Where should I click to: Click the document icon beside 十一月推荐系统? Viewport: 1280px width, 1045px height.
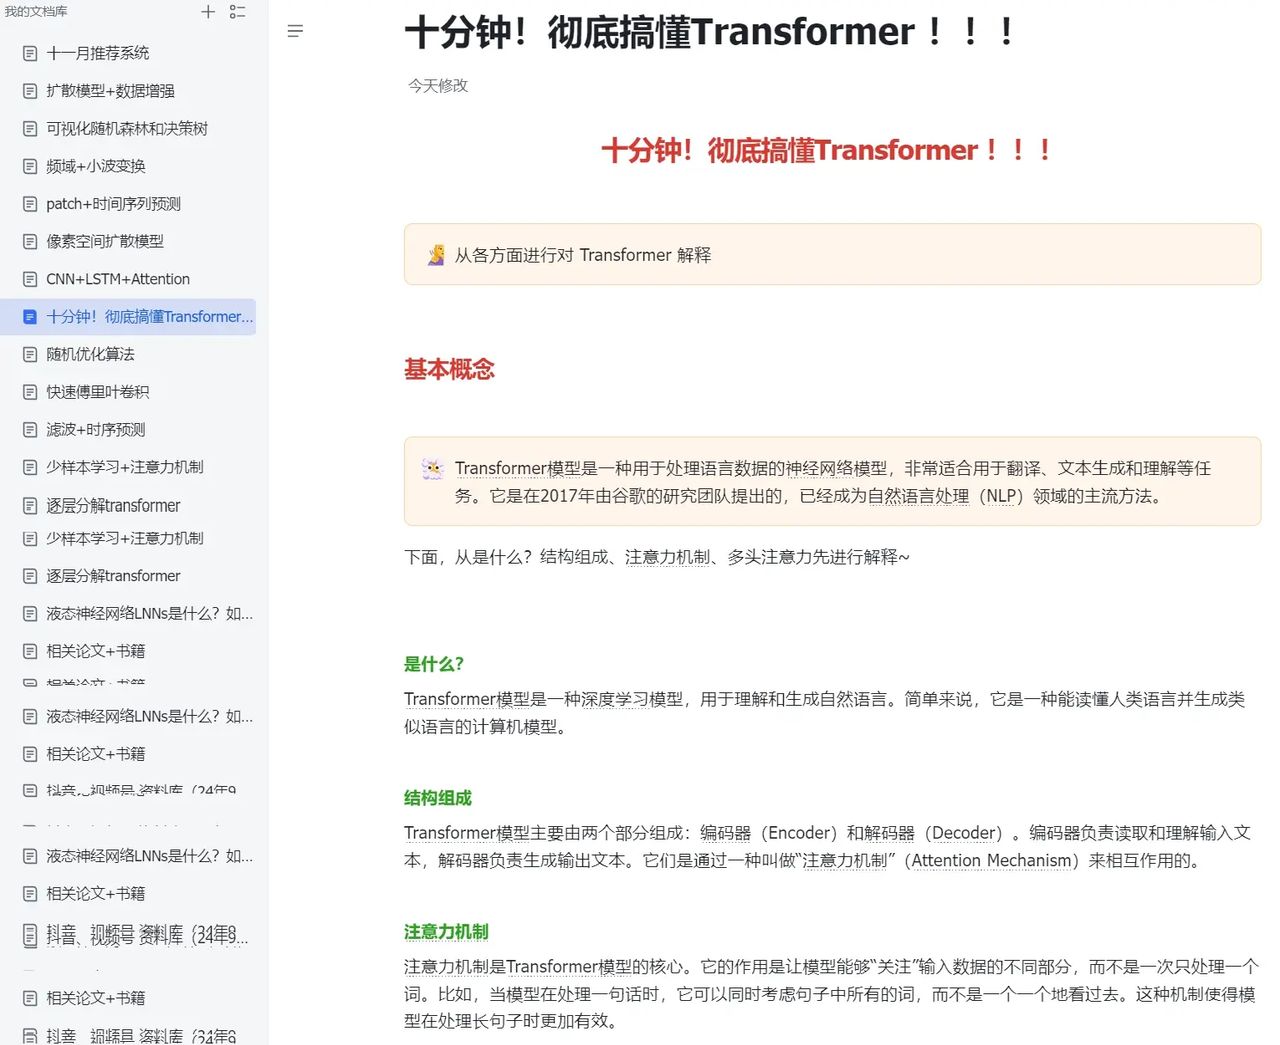click(28, 52)
